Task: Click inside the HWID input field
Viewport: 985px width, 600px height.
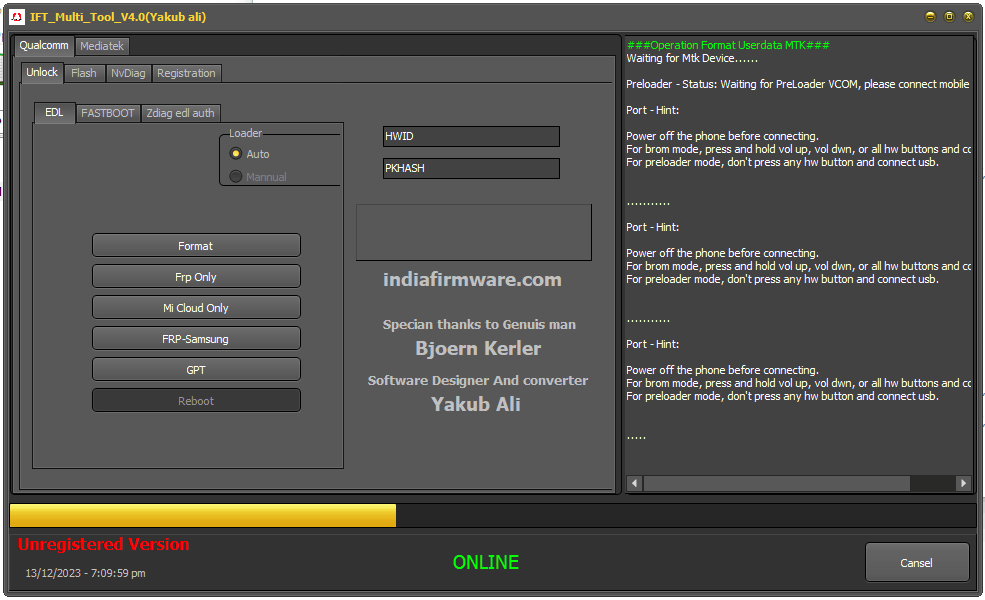Action: [470, 136]
